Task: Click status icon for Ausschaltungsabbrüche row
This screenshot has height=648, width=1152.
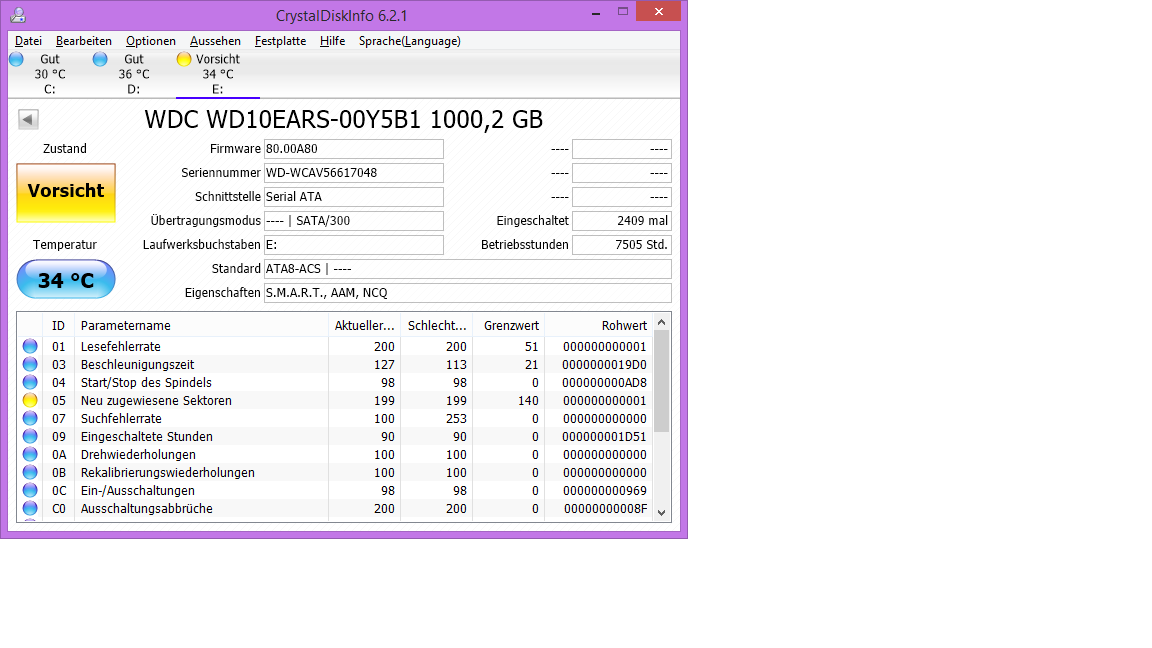Action: [x=30, y=508]
